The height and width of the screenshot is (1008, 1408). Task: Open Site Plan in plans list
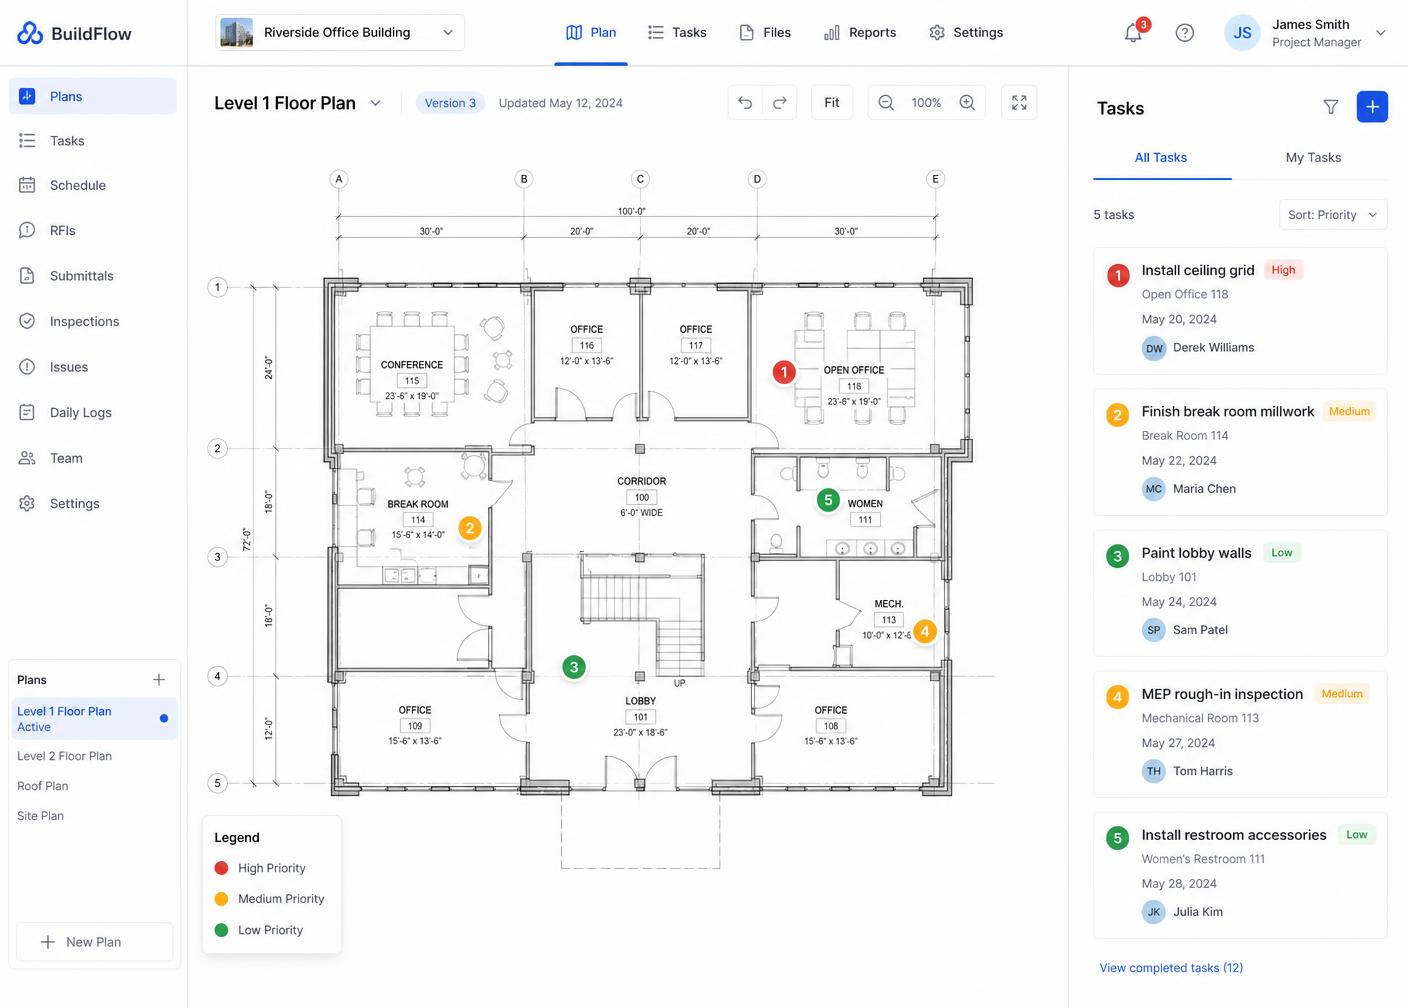40,816
